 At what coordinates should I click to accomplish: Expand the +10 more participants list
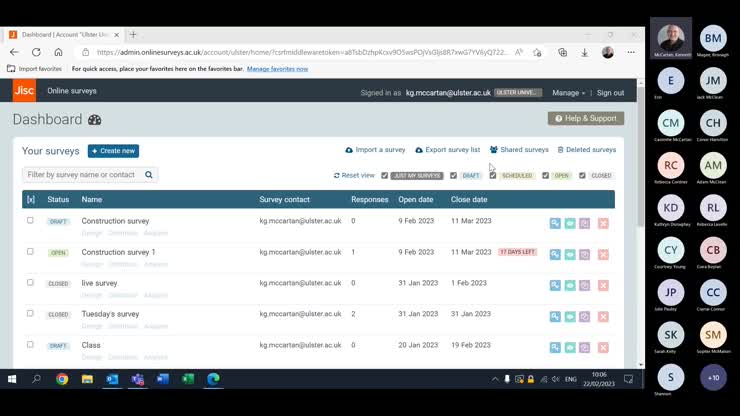[712, 377]
